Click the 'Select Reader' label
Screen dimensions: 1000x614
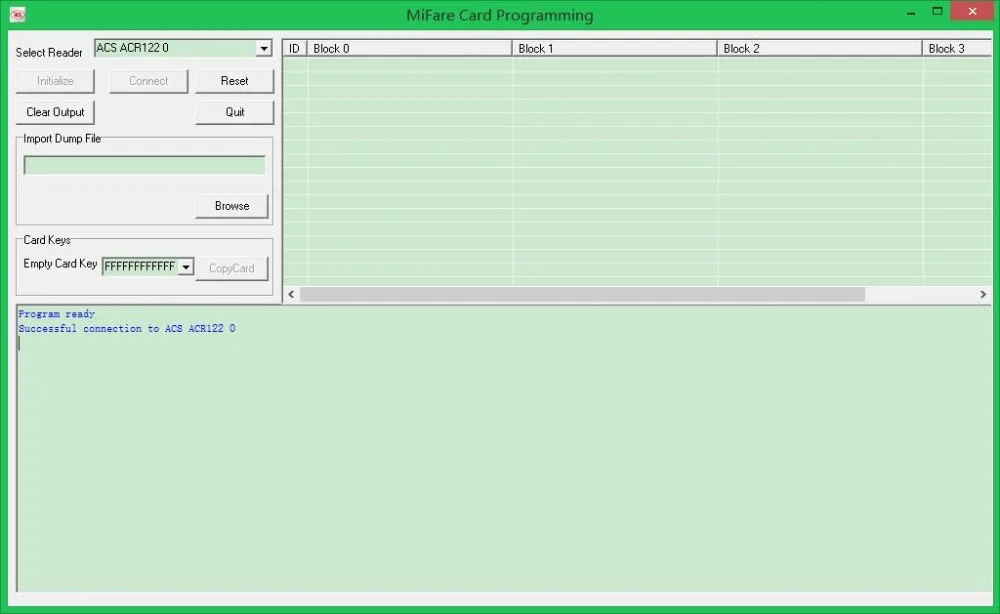pos(49,52)
